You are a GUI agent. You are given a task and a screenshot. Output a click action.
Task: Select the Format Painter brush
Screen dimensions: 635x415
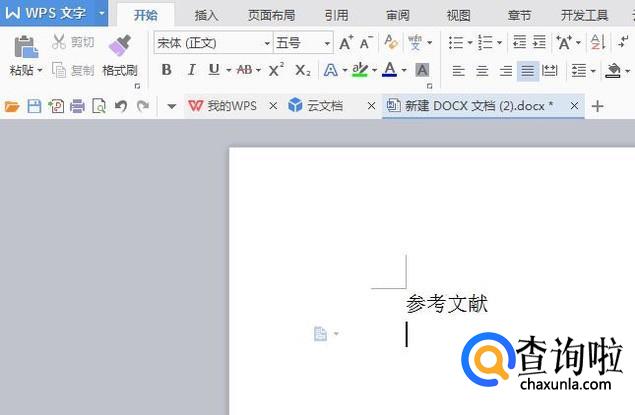(120, 45)
